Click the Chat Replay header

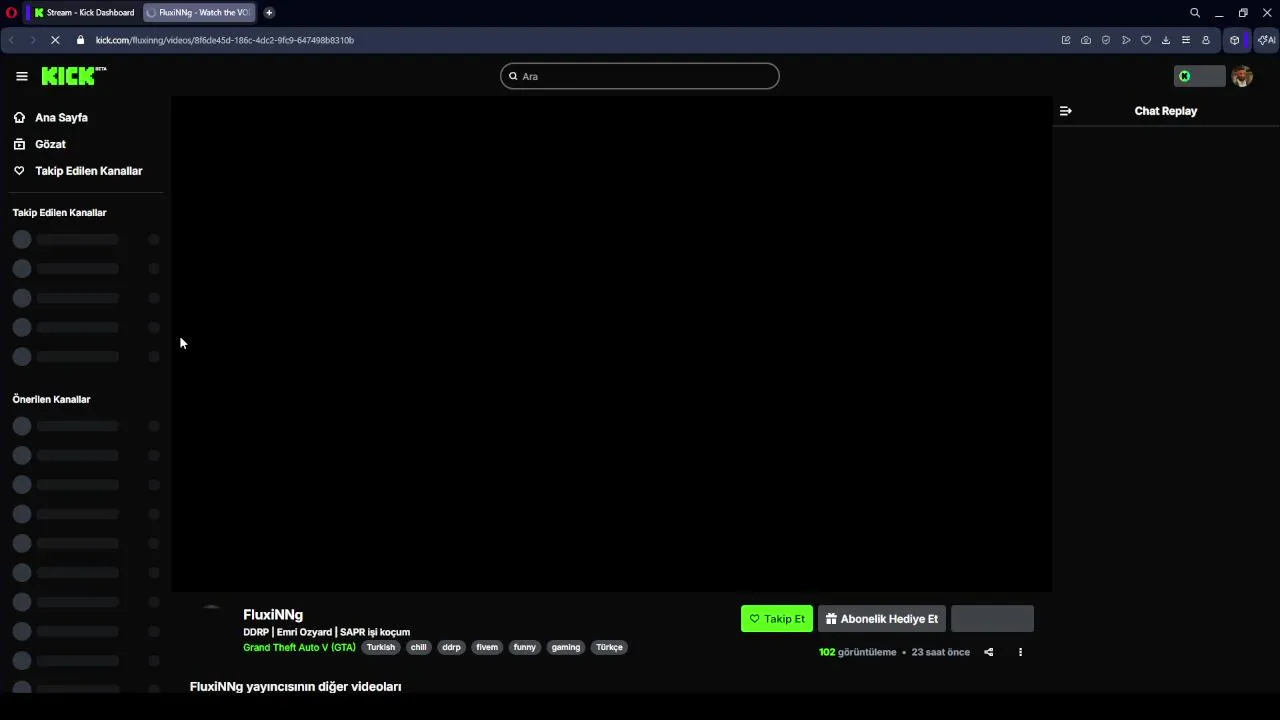(1166, 111)
